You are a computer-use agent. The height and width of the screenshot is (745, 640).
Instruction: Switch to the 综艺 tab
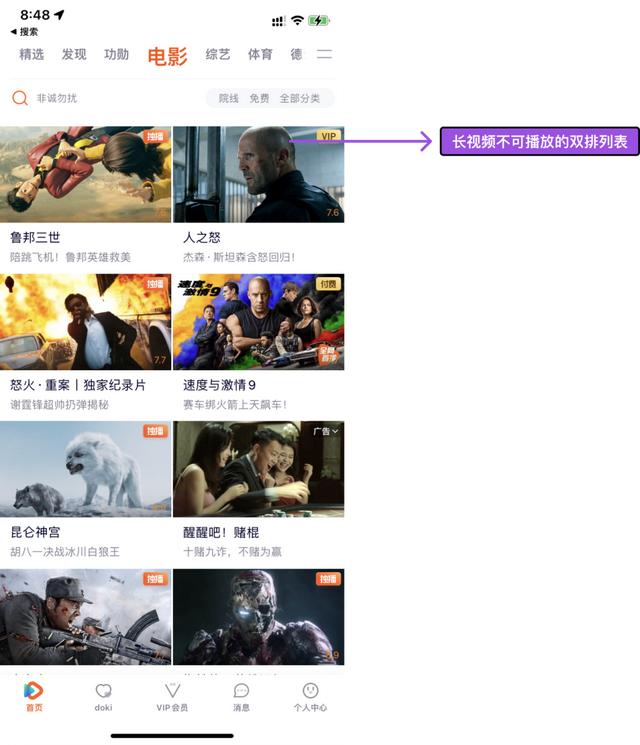click(x=217, y=55)
